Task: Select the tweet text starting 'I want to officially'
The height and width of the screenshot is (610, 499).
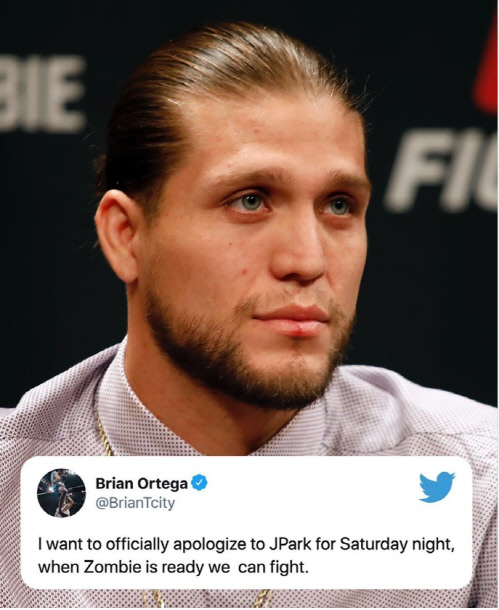Action: [246, 556]
